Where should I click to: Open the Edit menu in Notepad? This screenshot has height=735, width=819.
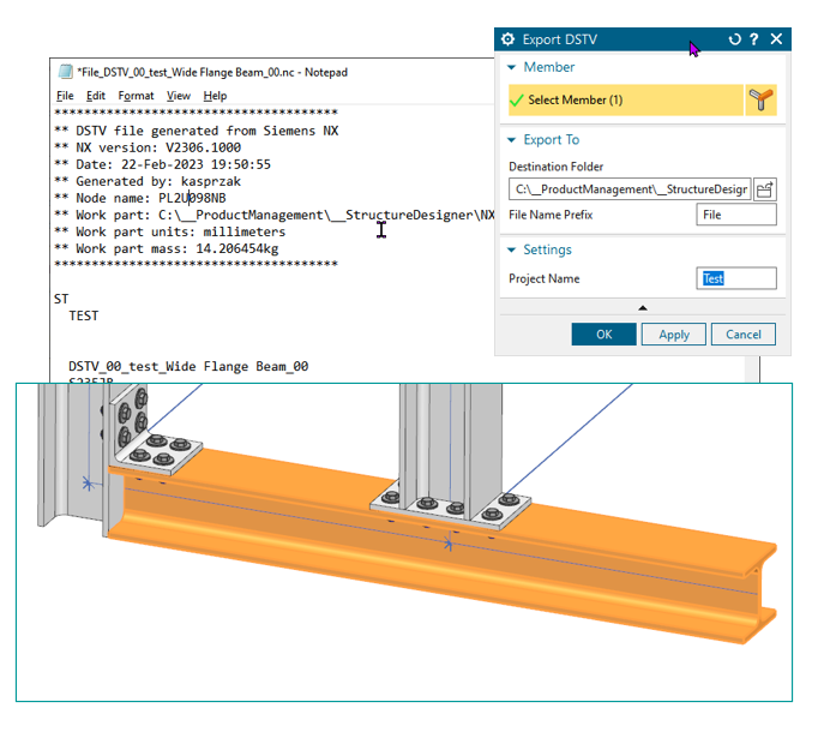(95, 96)
